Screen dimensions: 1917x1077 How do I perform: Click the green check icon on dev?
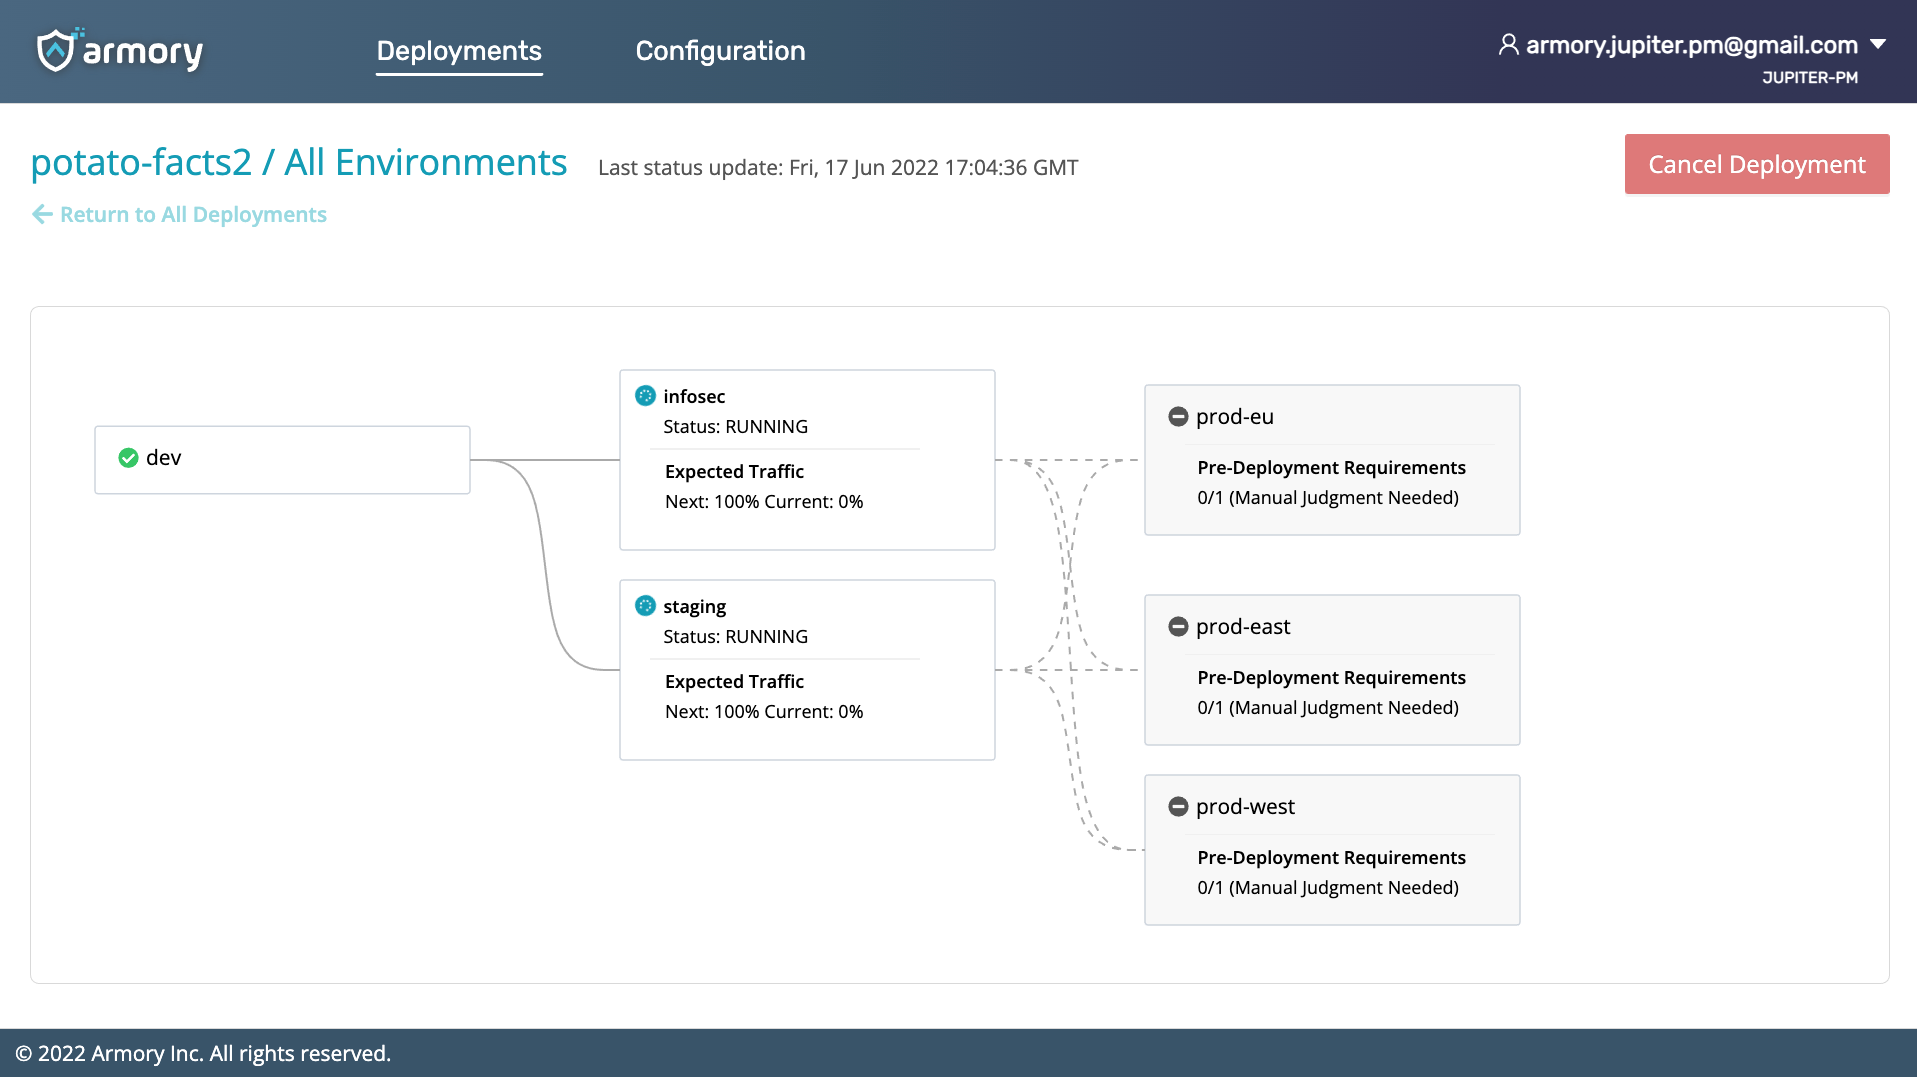[128, 458]
